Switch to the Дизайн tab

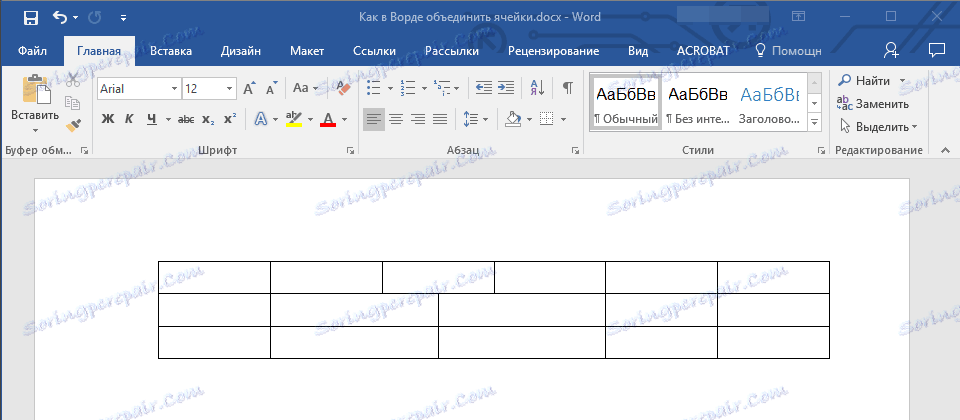click(241, 51)
